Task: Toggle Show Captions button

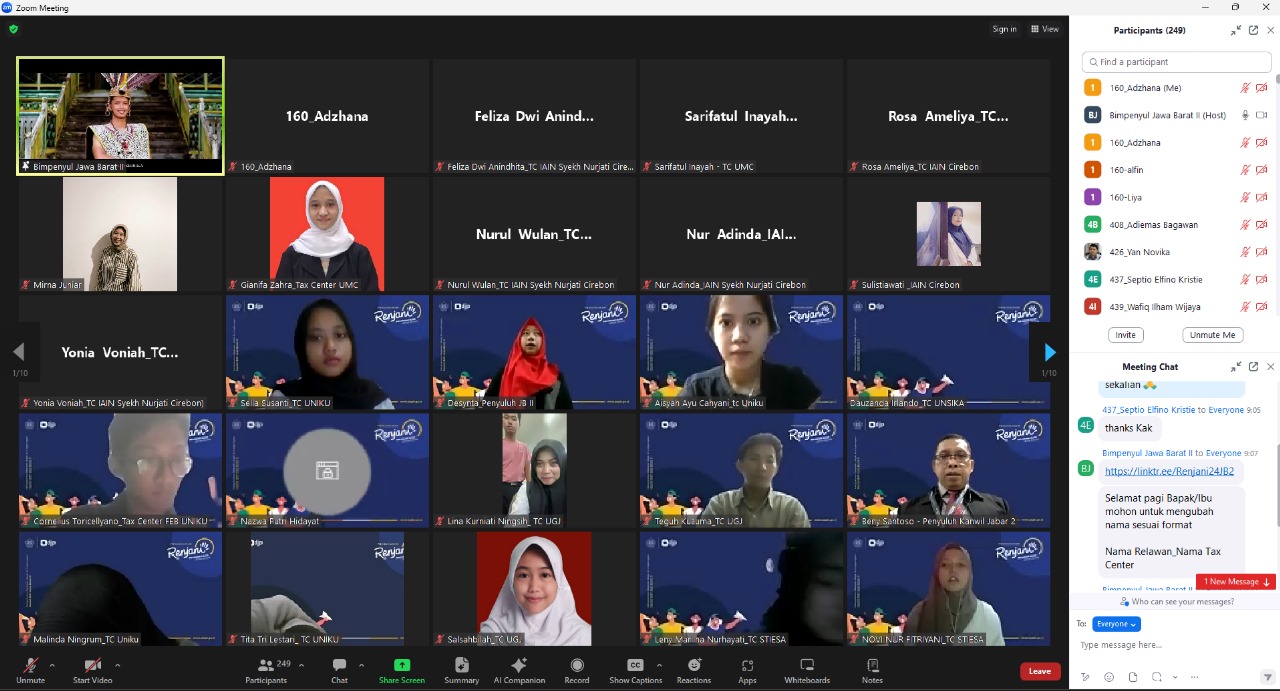Action: click(x=635, y=670)
